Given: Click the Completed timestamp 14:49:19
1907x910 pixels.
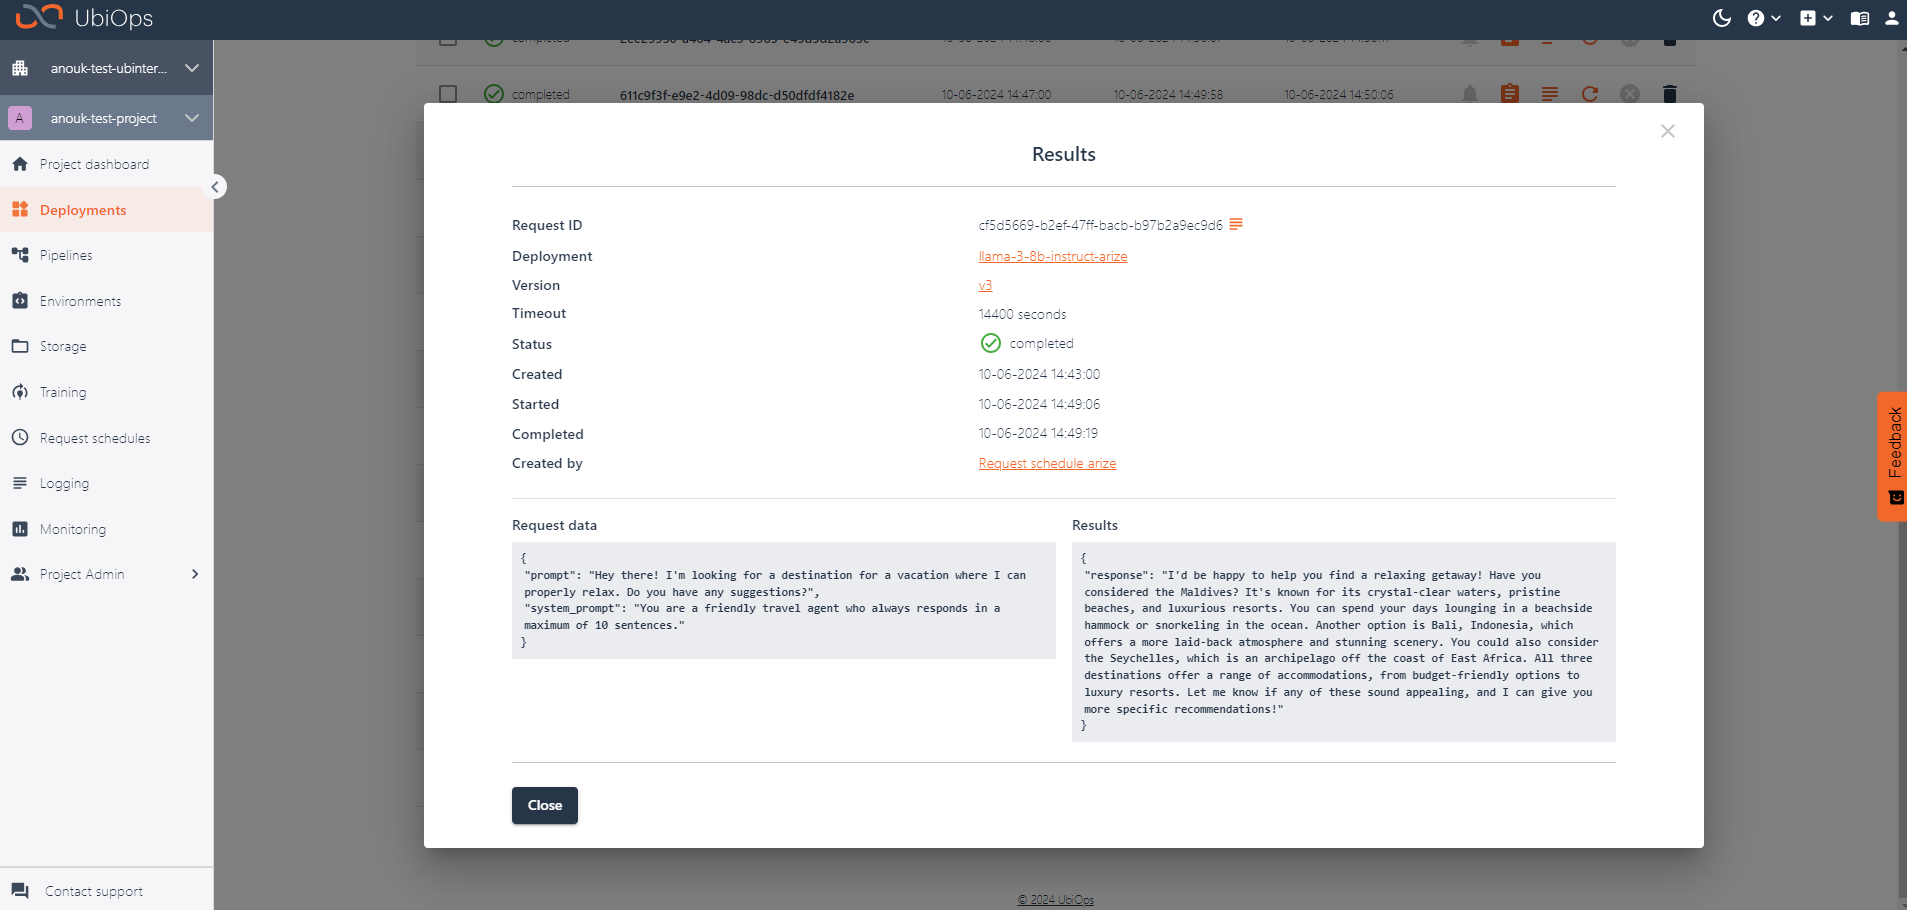Looking at the screenshot, I should pos(1038,433).
